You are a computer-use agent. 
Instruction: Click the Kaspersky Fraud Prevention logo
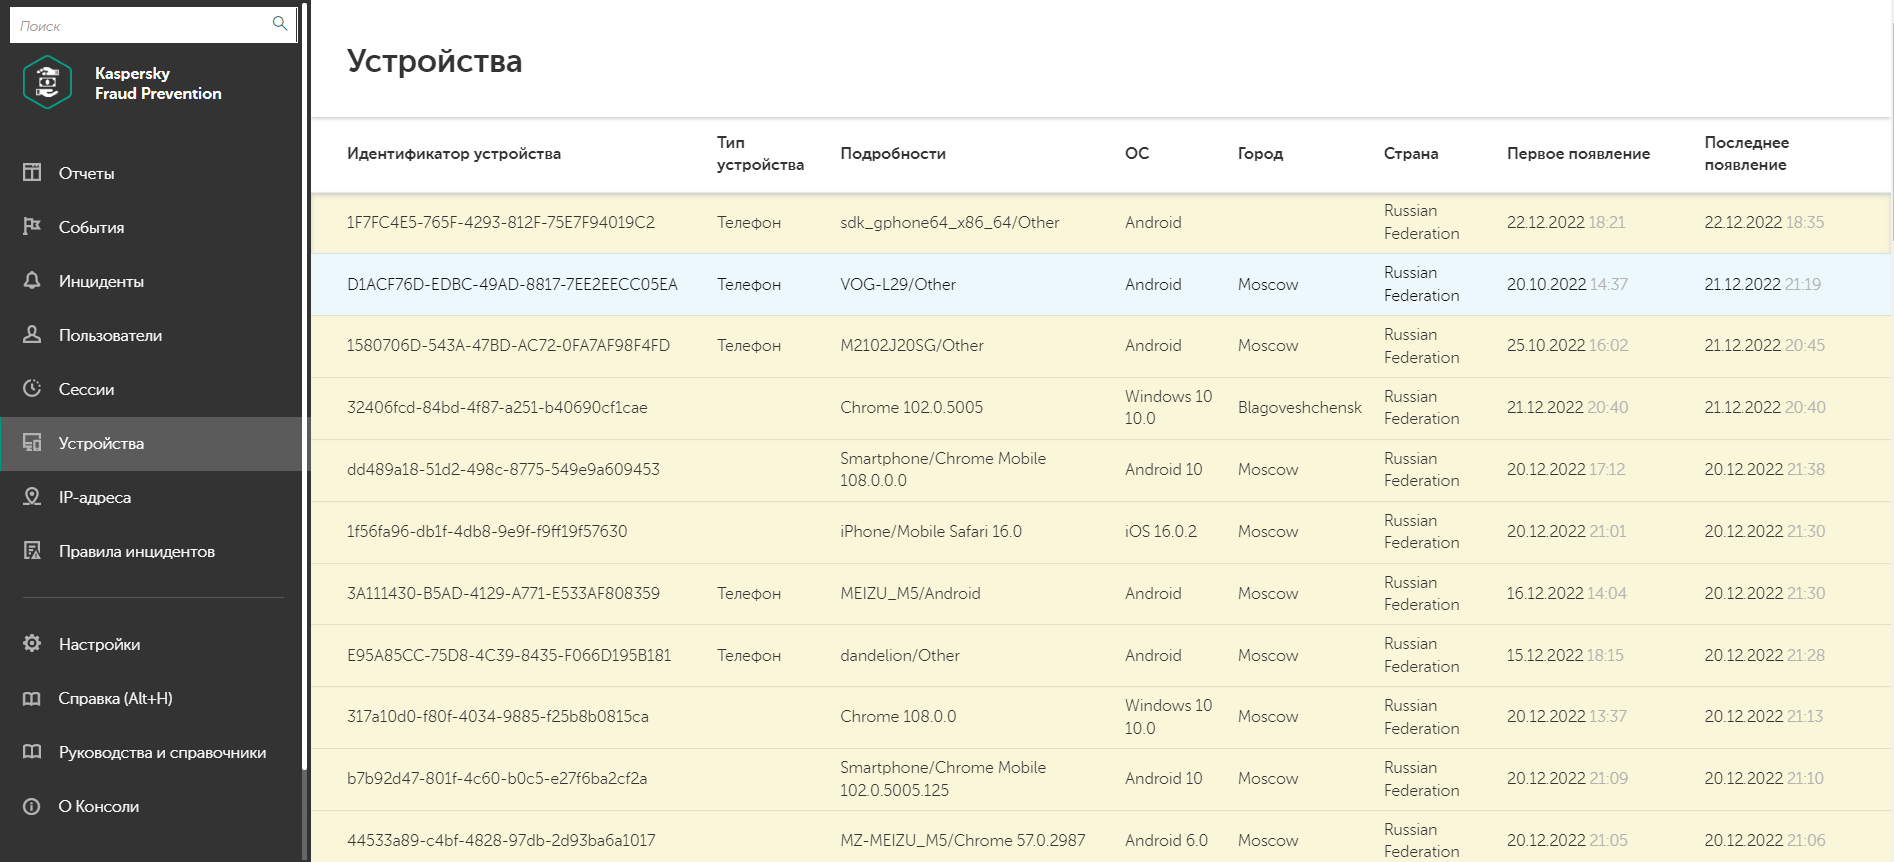click(x=47, y=82)
